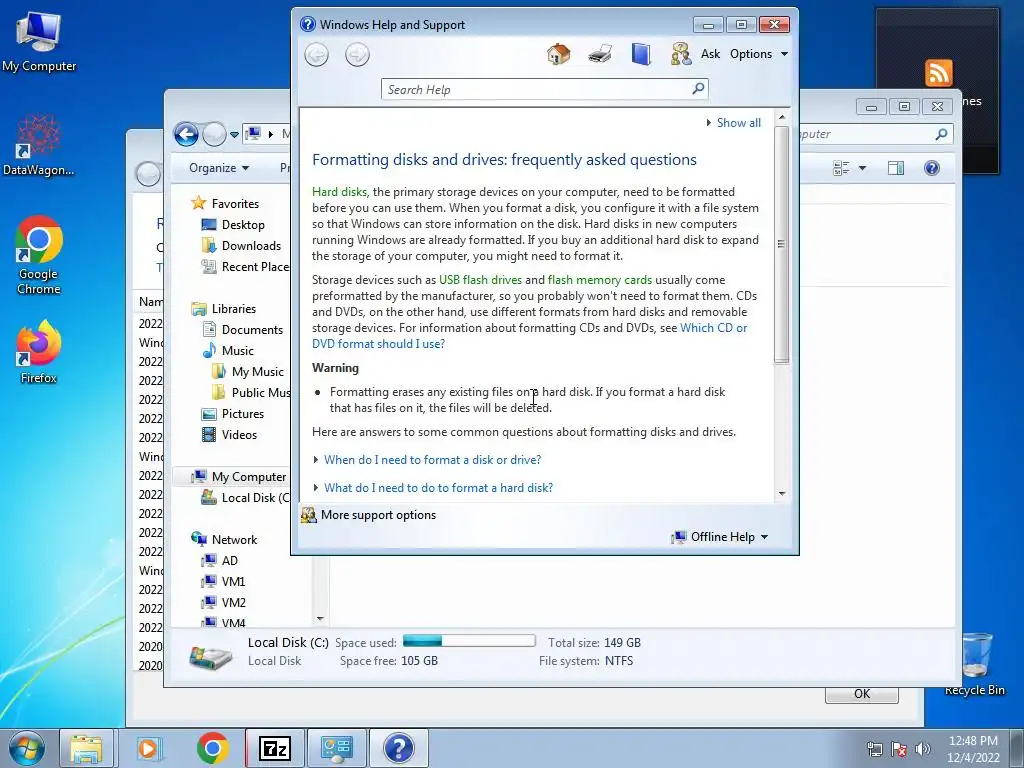Open Offline Help dropdown
Viewport: 1024px width, 768px height.
pyautogui.click(x=720, y=537)
